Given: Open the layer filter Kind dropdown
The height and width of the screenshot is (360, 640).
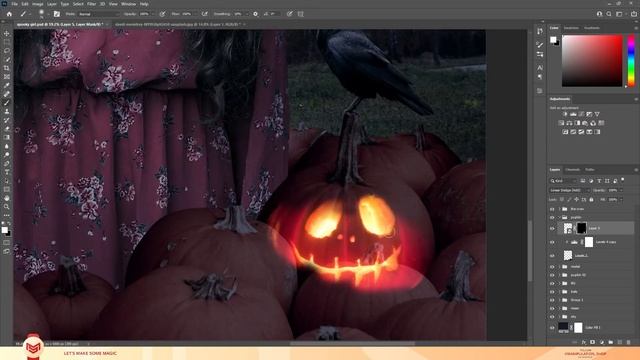Looking at the screenshot, I should (563, 181).
